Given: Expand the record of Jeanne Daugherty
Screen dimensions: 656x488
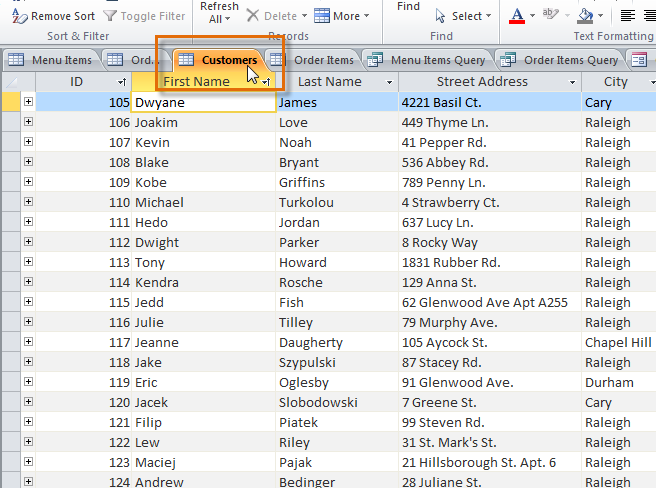Looking at the screenshot, I should click(x=28, y=342).
